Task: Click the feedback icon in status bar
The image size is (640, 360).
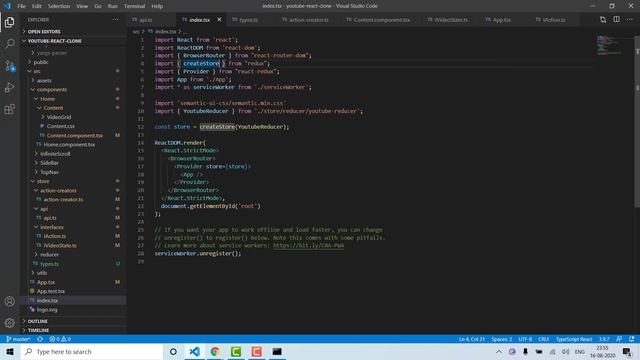Action: click(x=619, y=339)
